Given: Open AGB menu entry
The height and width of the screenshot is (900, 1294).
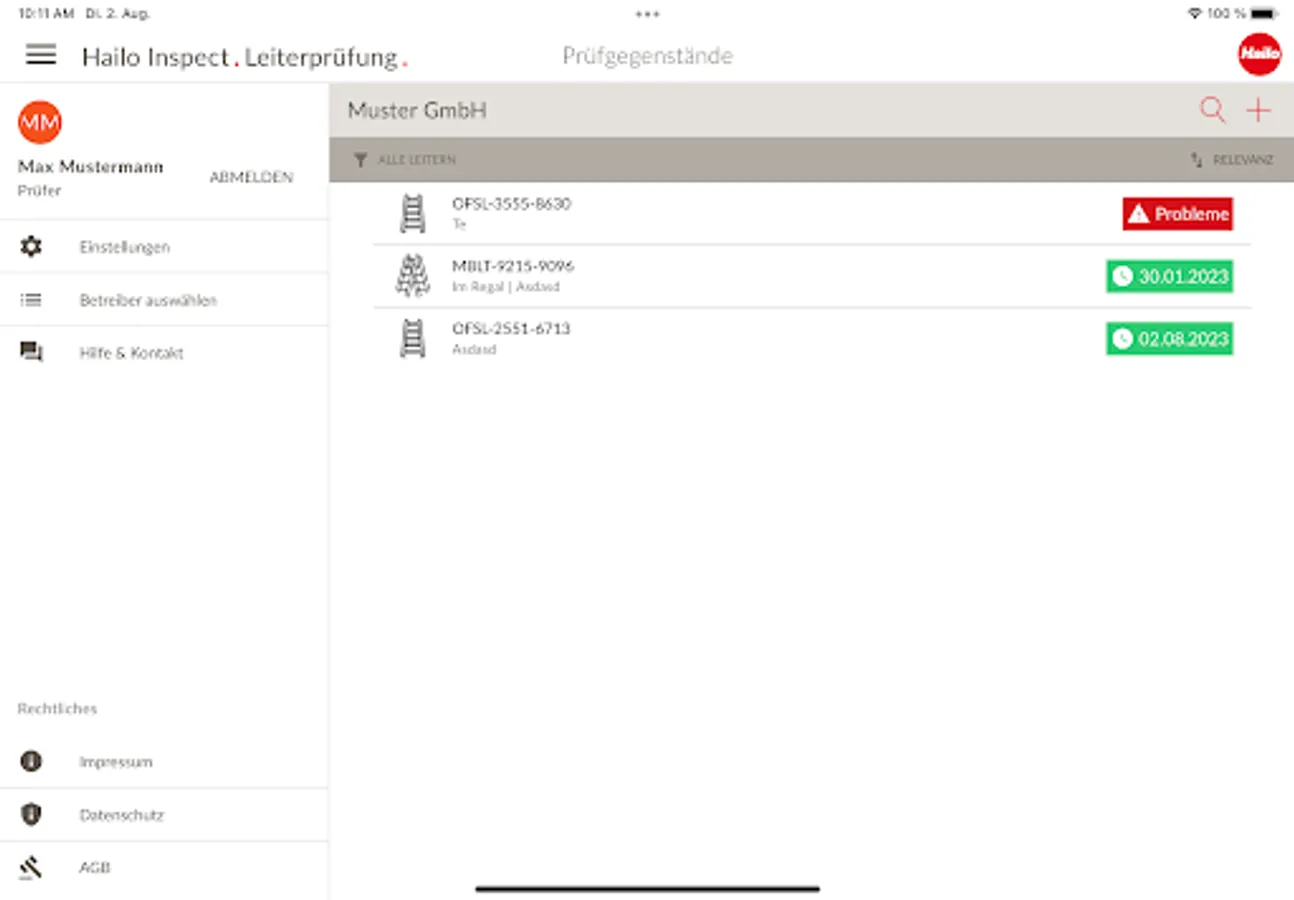Looking at the screenshot, I should point(164,868).
